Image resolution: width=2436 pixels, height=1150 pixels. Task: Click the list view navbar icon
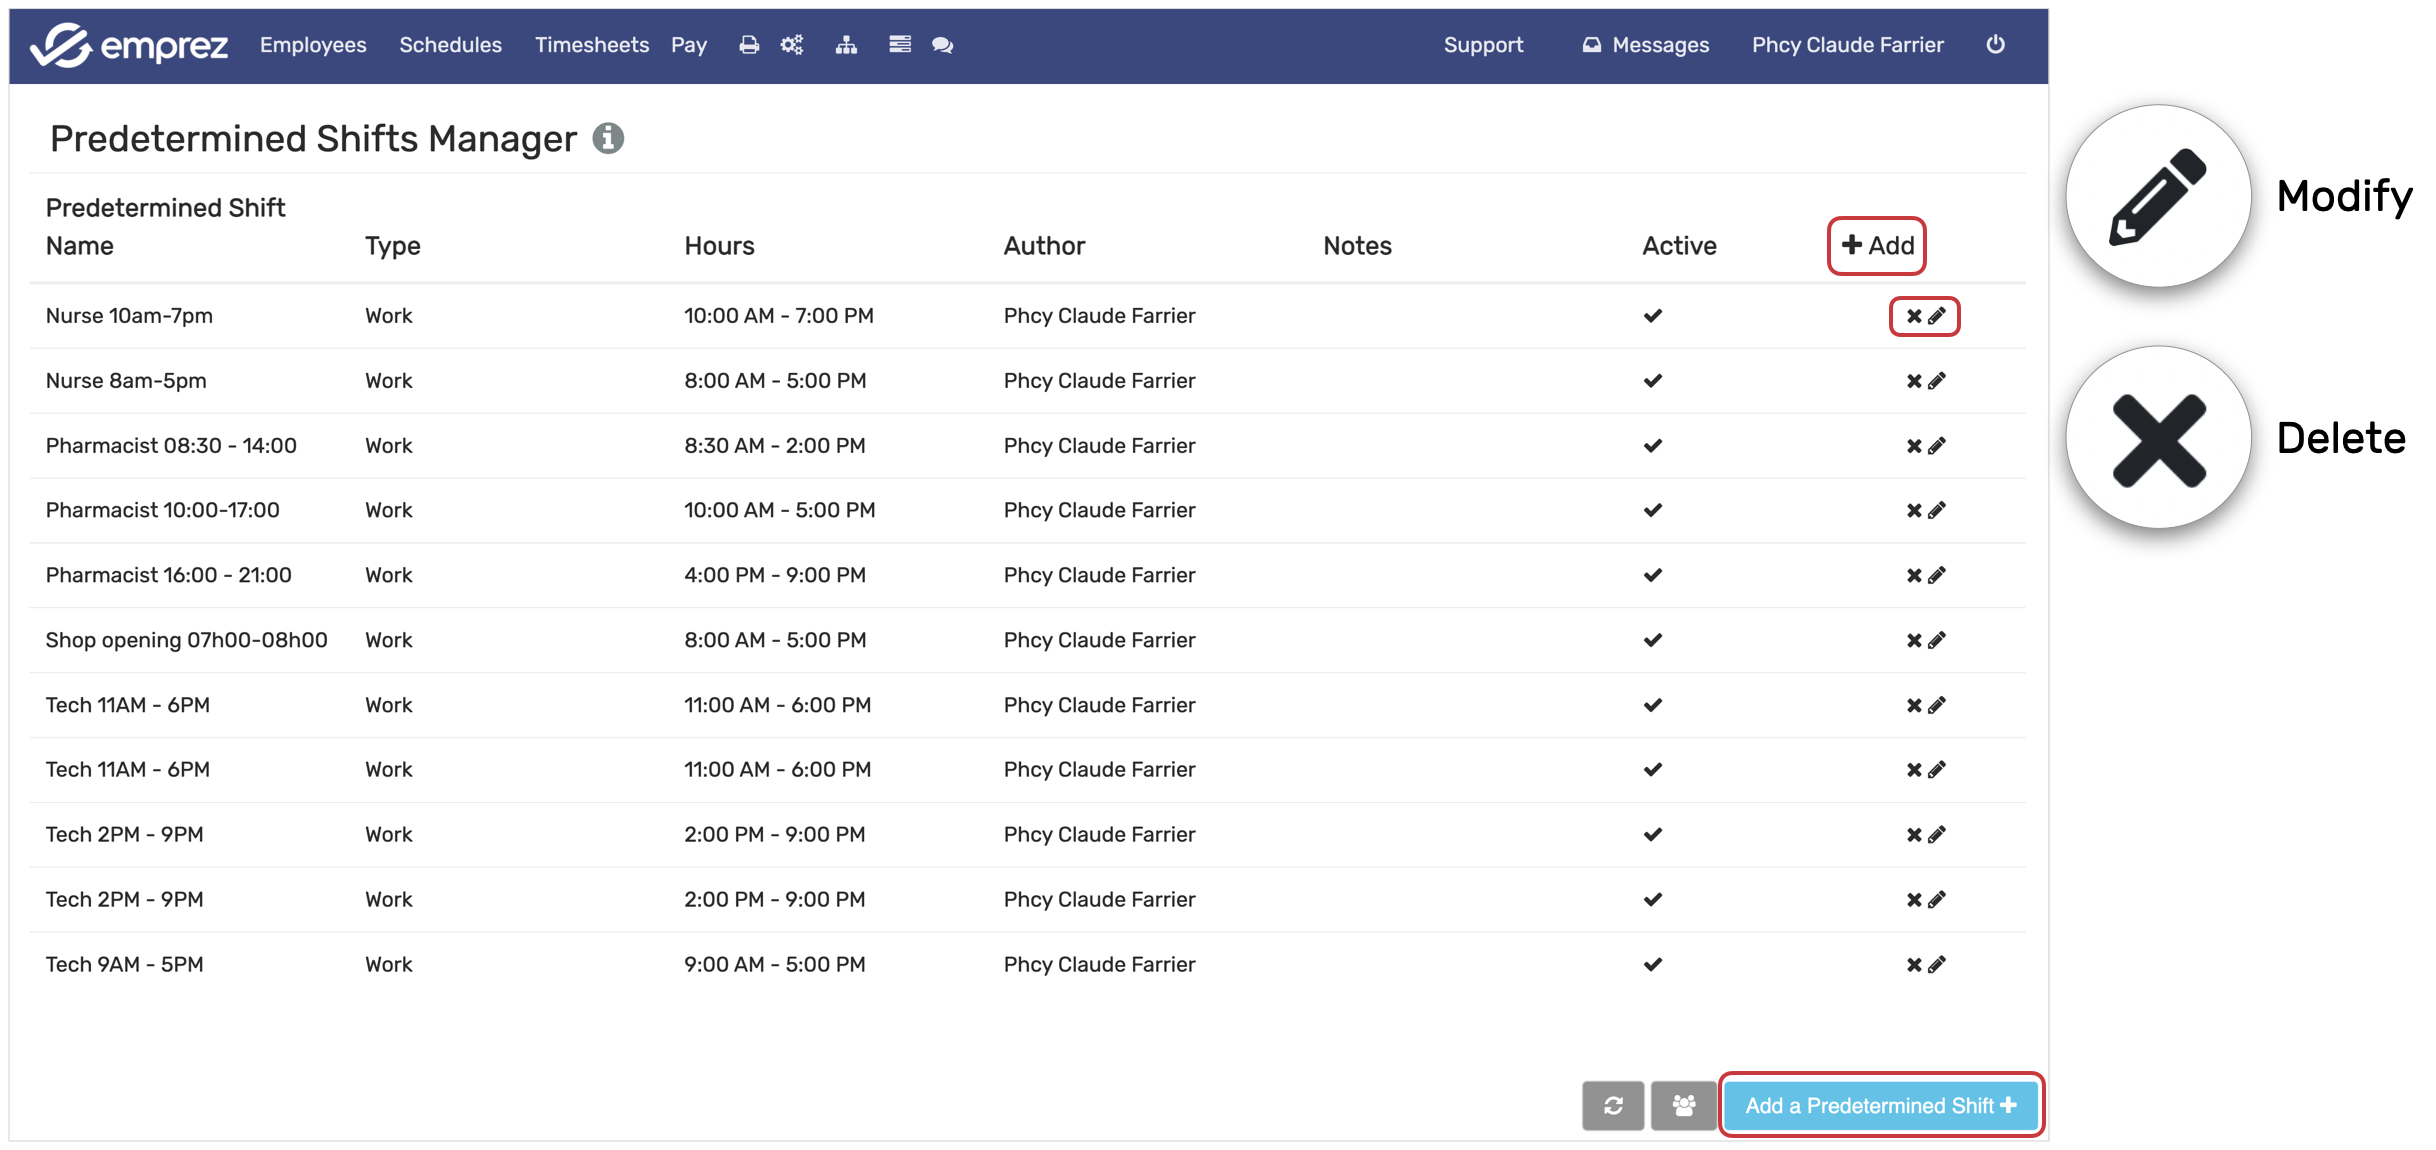[x=899, y=45]
